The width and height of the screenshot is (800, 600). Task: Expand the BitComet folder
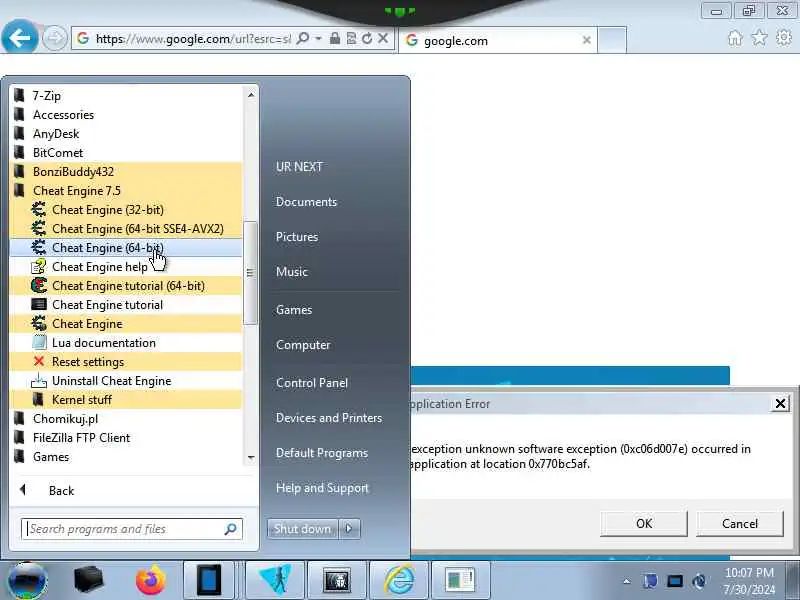click(126, 153)
